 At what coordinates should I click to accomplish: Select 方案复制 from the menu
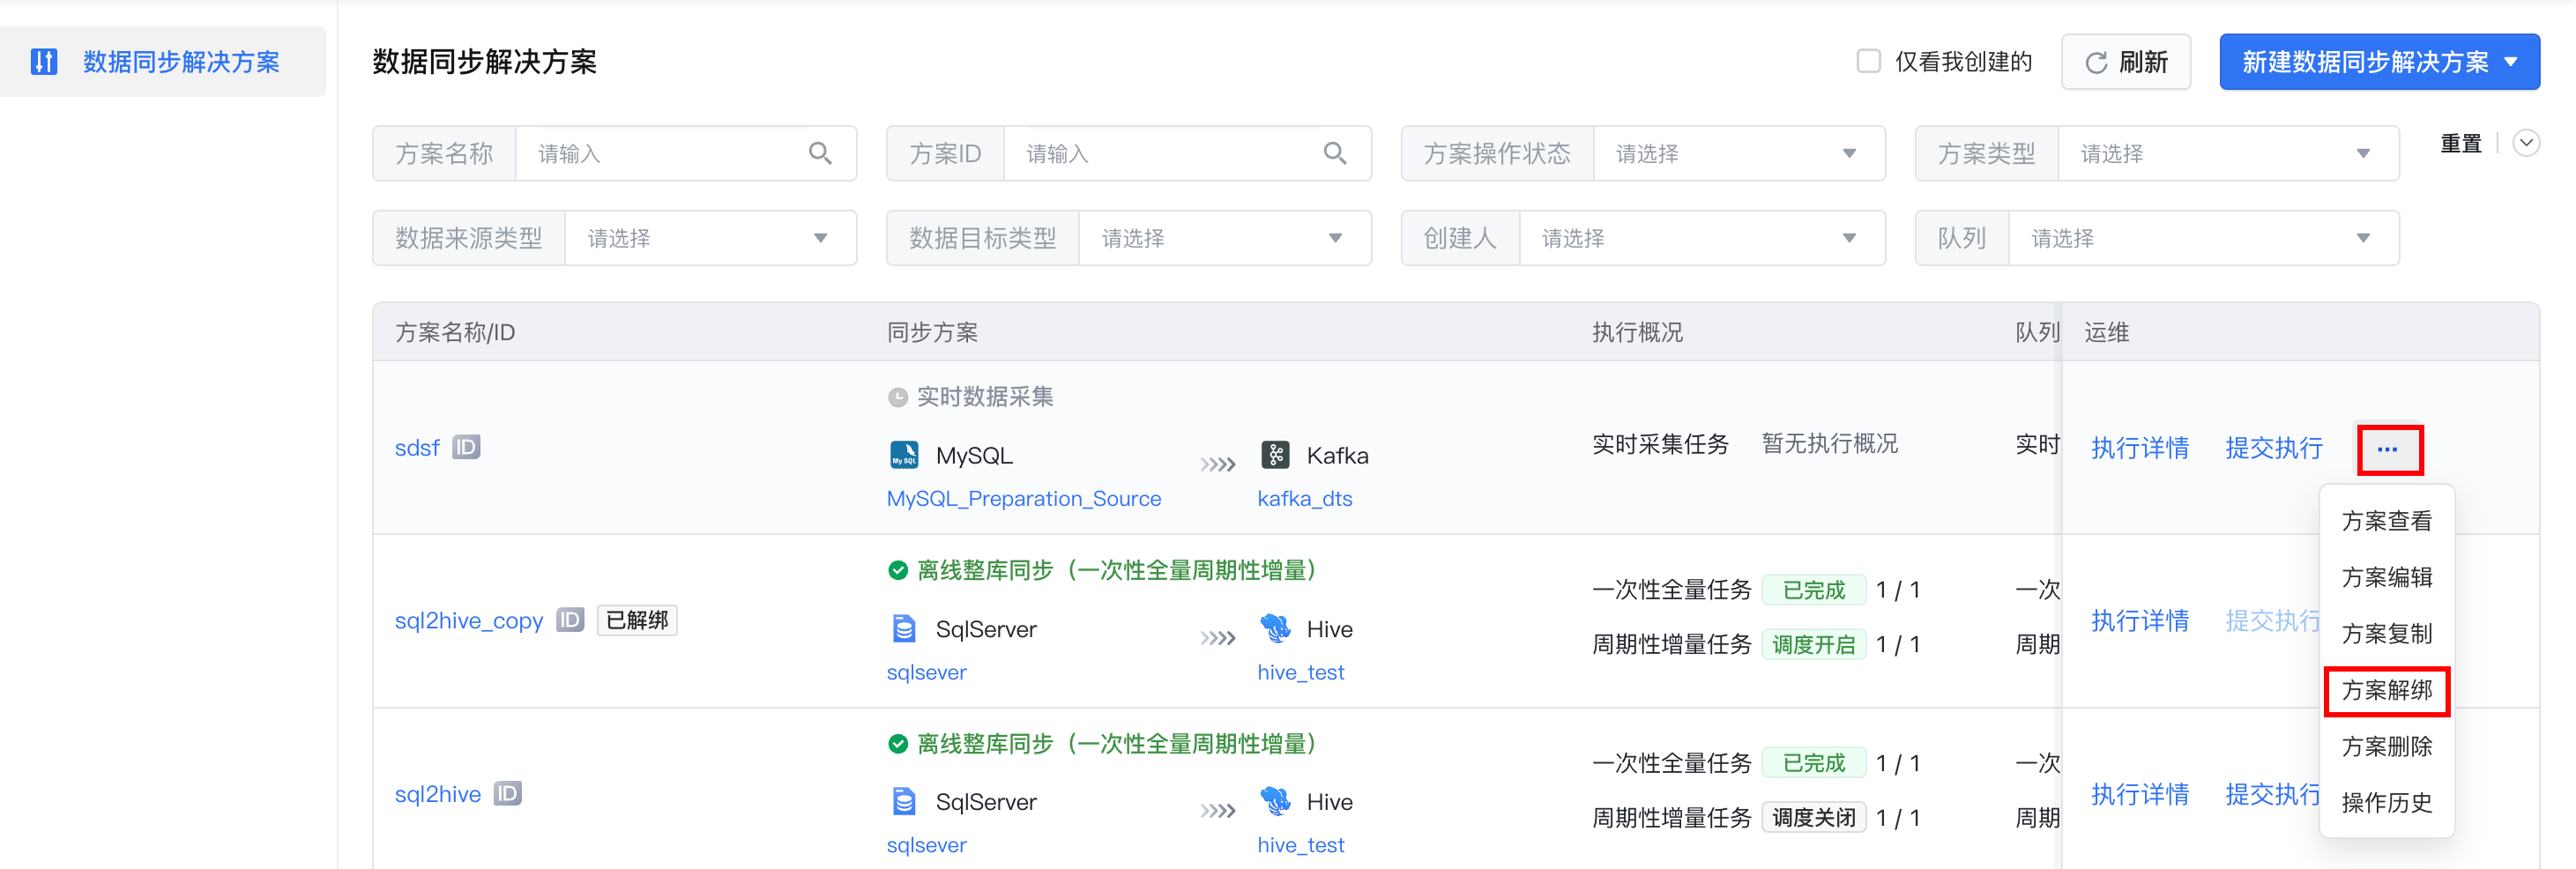pos(2387,633)
